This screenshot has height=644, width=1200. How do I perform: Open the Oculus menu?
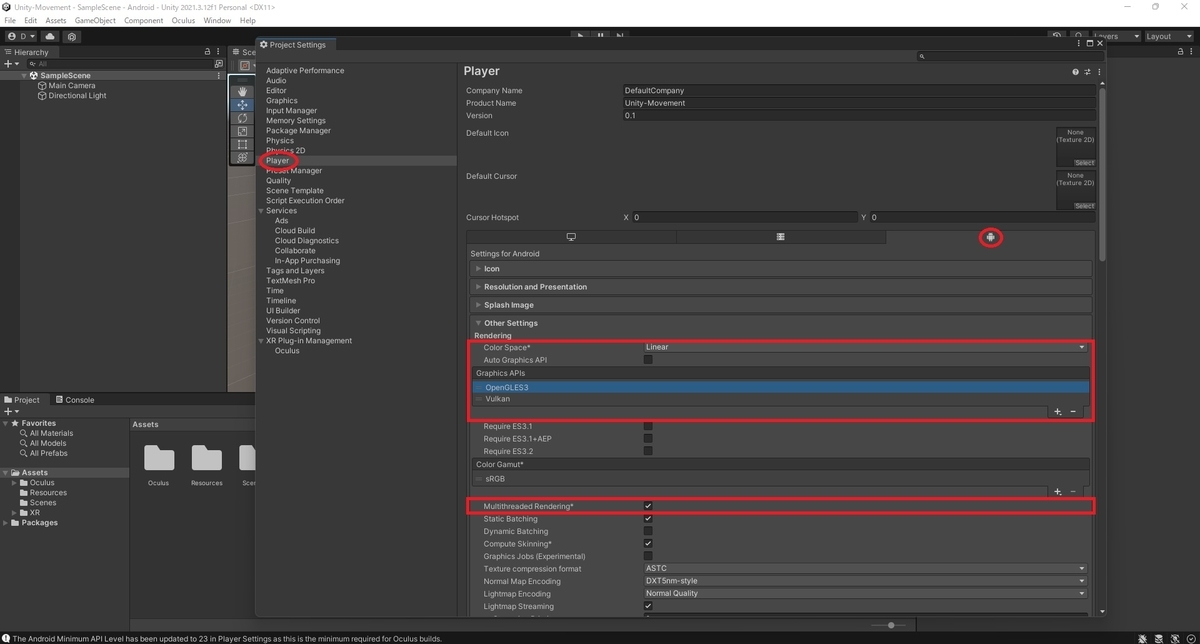[x=183, y=20]
